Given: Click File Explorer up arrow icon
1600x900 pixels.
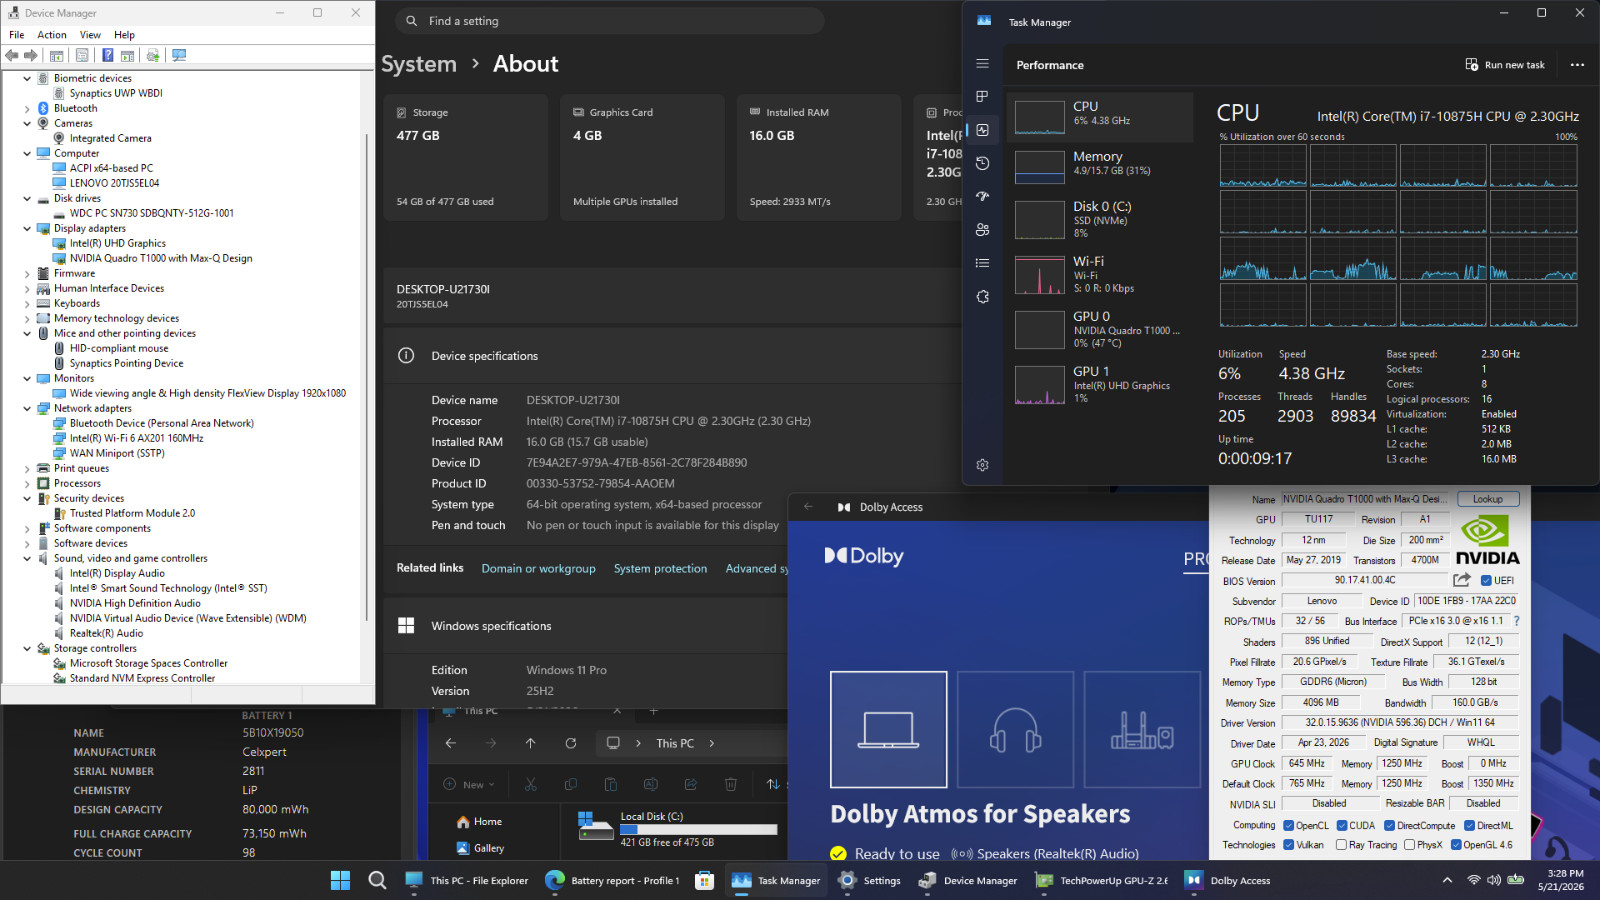Looking at the screenshot, I should tap(530, 743).
